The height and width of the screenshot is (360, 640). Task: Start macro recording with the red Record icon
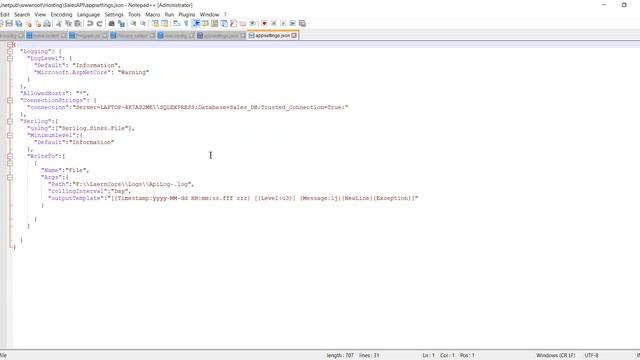[264, 24]
